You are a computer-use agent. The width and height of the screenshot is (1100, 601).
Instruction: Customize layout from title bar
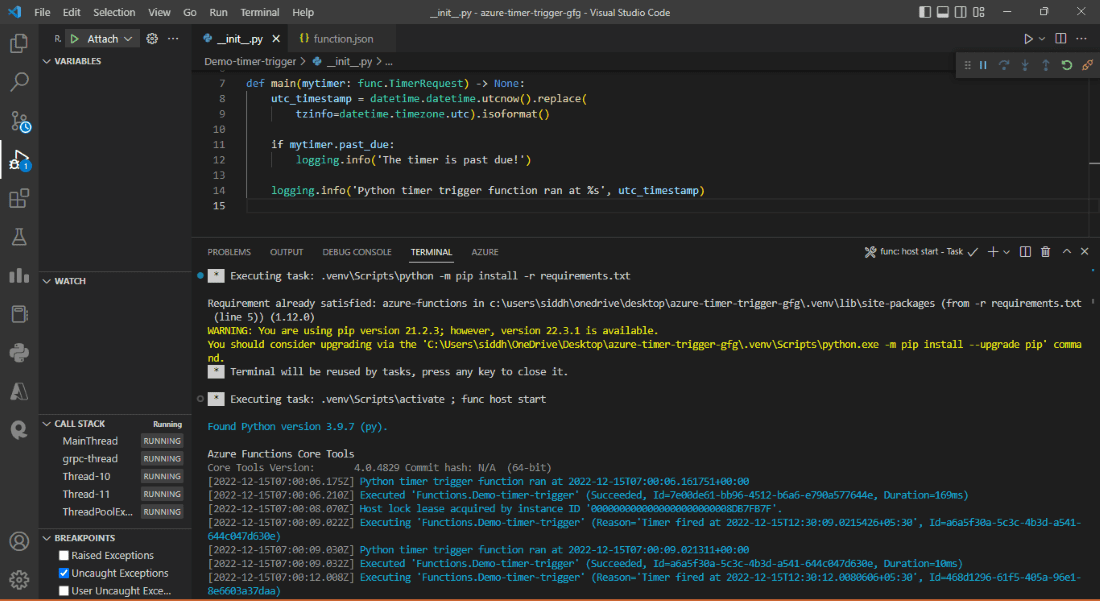[979, 12]
